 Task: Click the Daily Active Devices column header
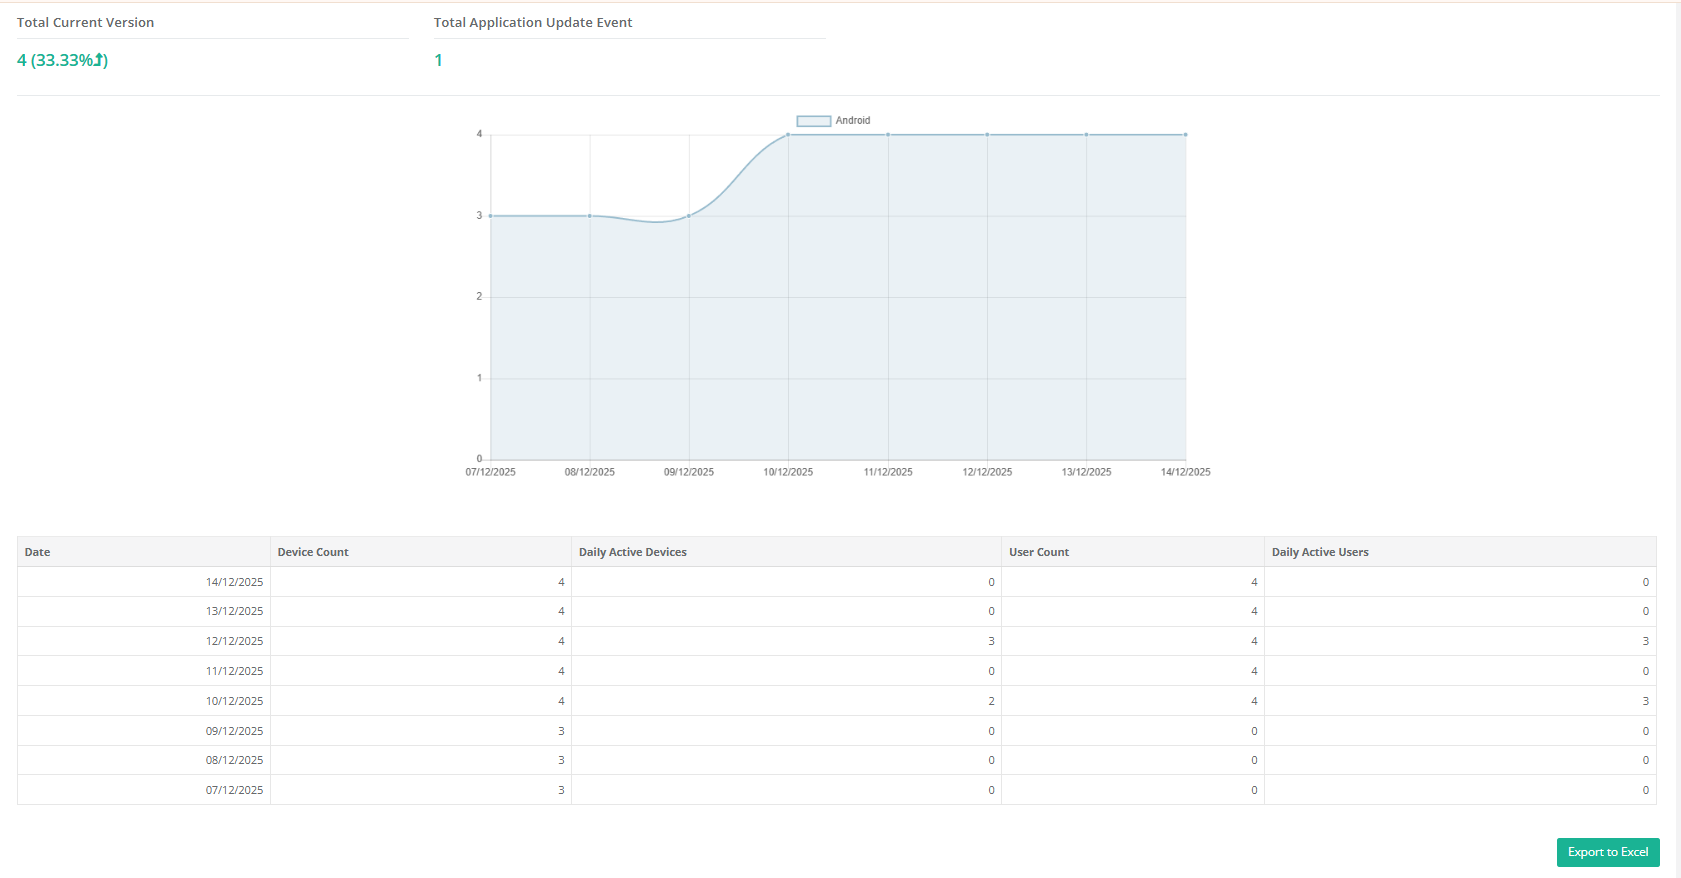pos(632,552)
